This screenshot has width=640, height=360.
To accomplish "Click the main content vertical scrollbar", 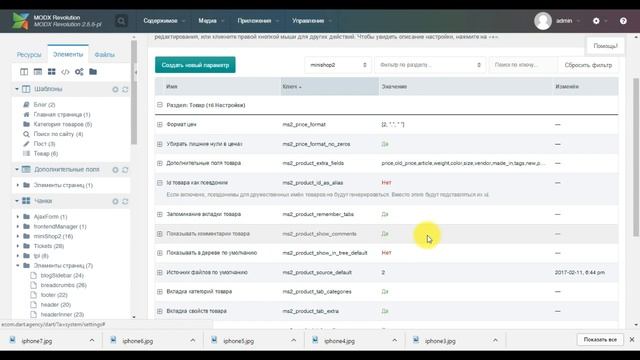I will [636, 157].
